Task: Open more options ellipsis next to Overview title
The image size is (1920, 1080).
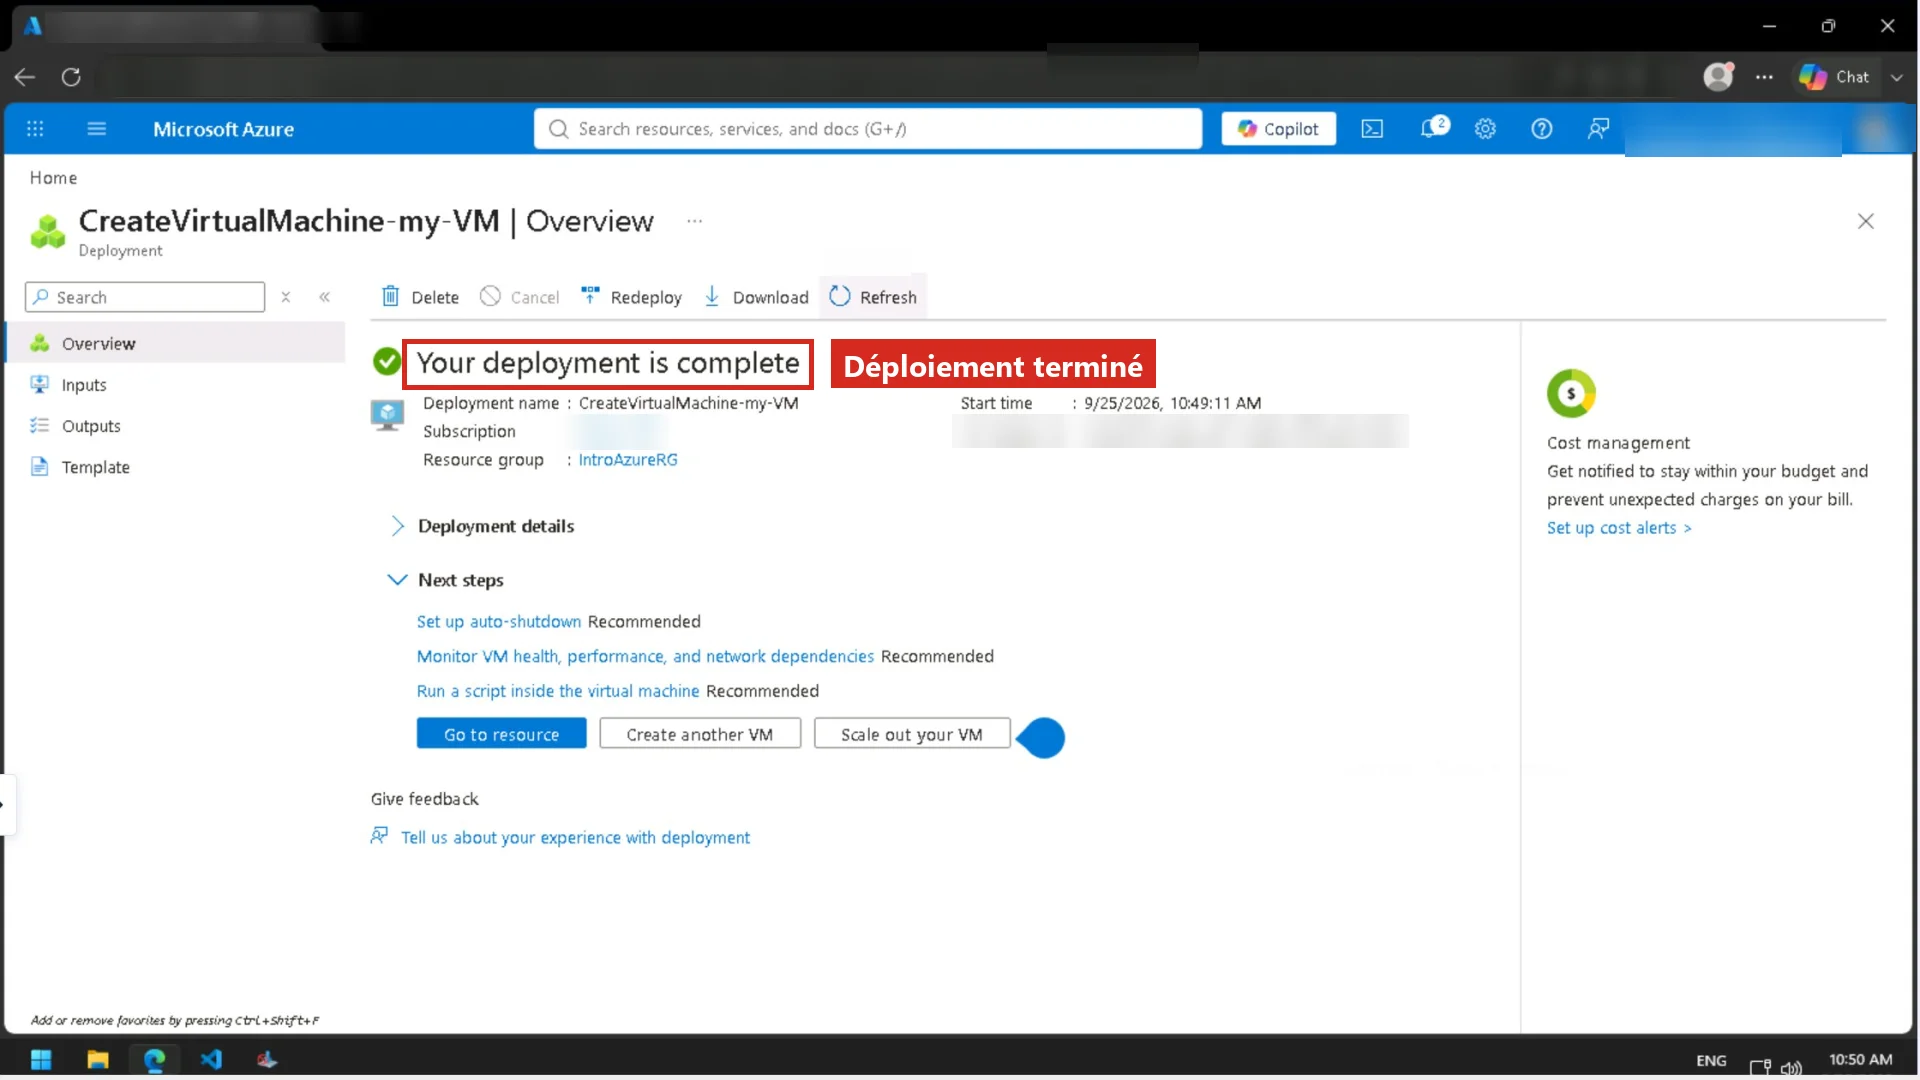Action: [694, 221]
